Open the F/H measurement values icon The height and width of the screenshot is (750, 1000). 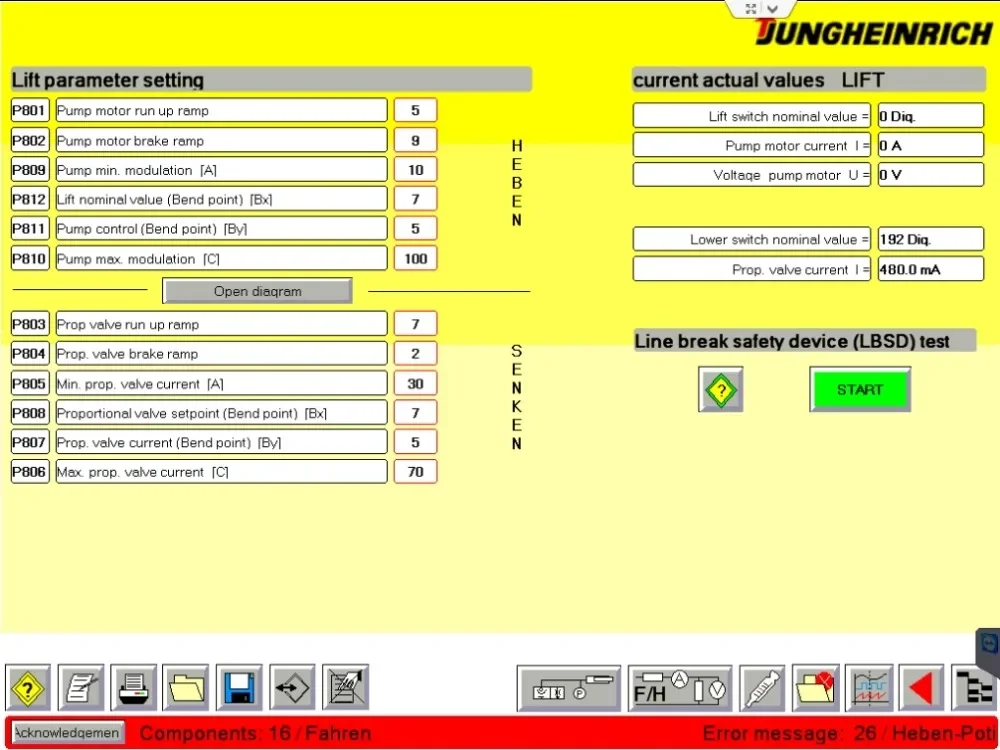679,687
